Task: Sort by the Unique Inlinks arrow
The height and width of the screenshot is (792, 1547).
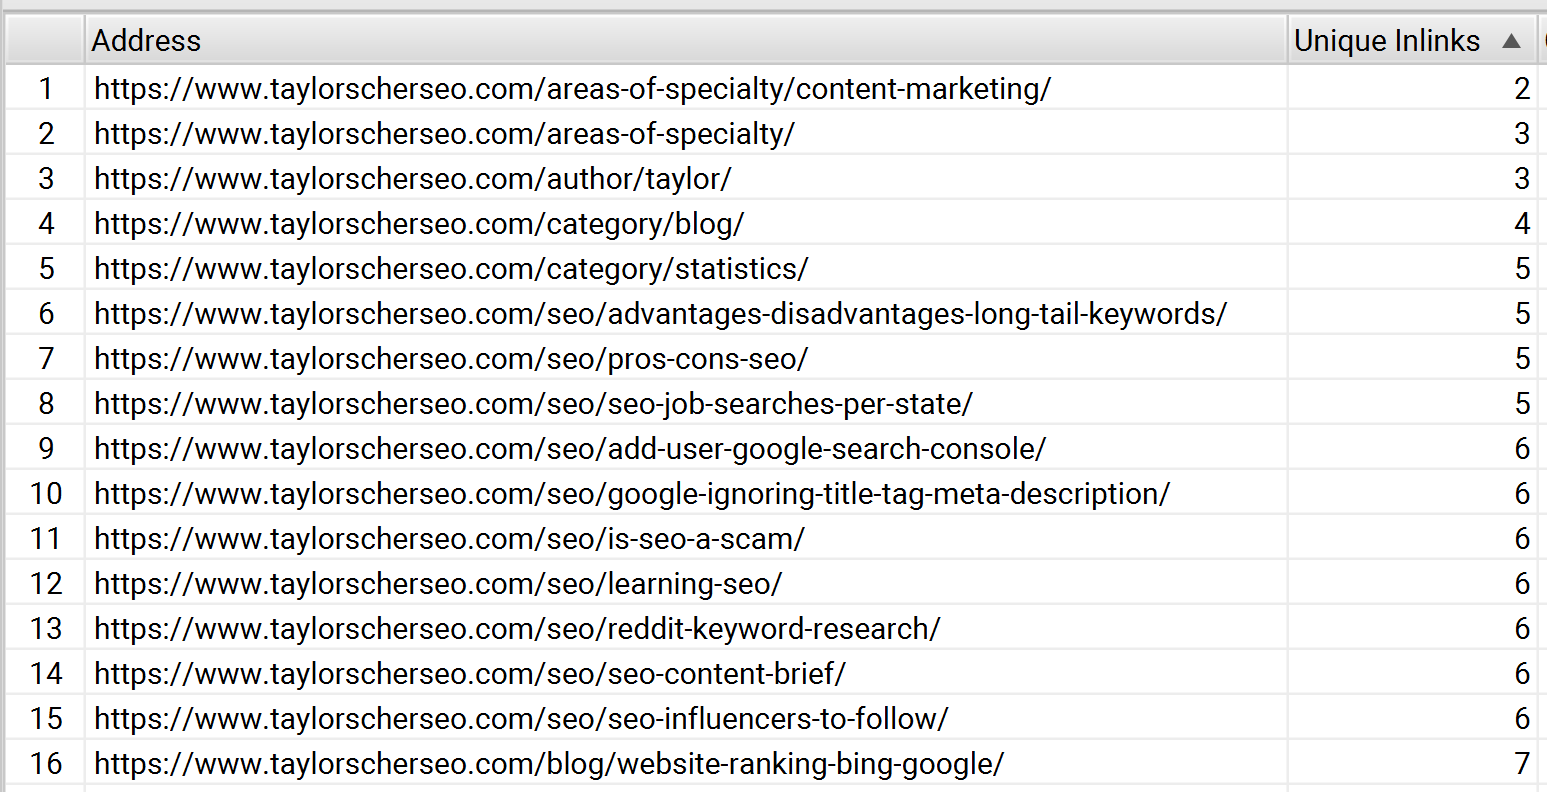Action: coord(1511,41)
